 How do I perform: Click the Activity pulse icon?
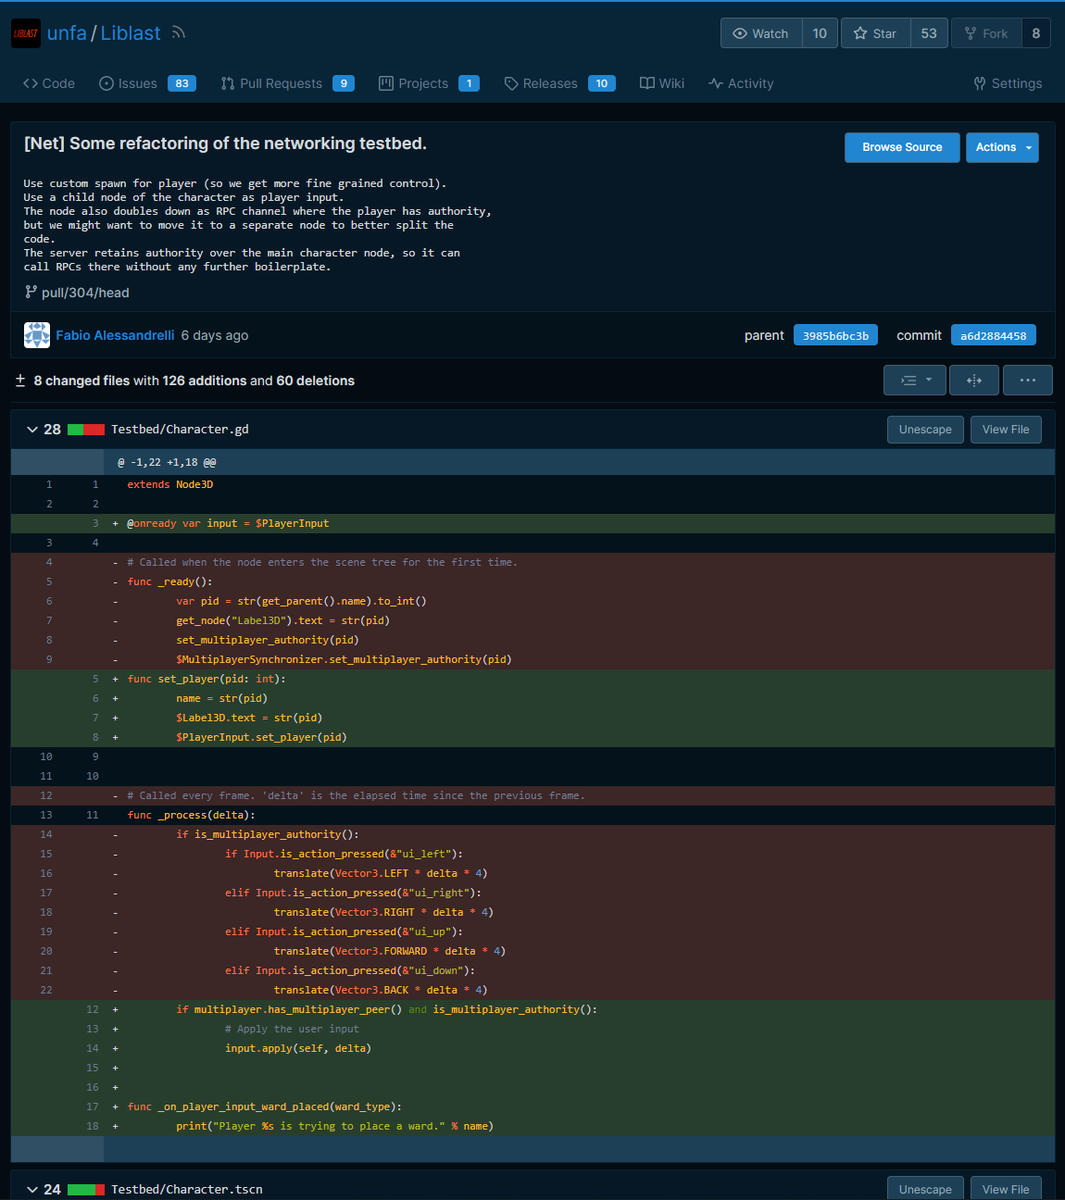pos(715,83)
